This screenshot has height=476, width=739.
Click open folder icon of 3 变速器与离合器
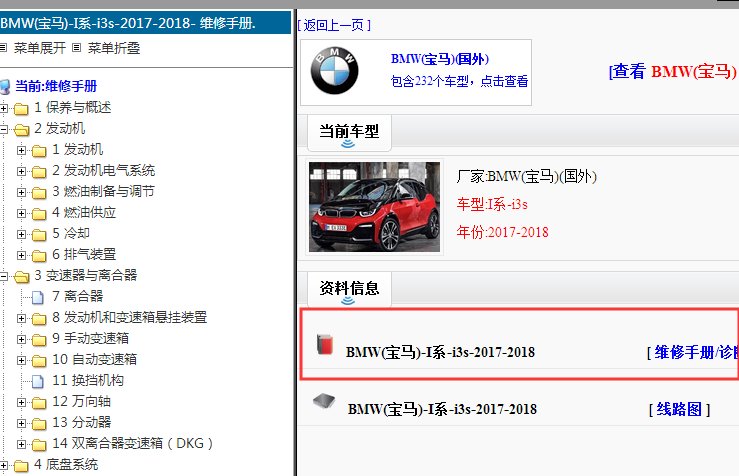click(21, 277)
